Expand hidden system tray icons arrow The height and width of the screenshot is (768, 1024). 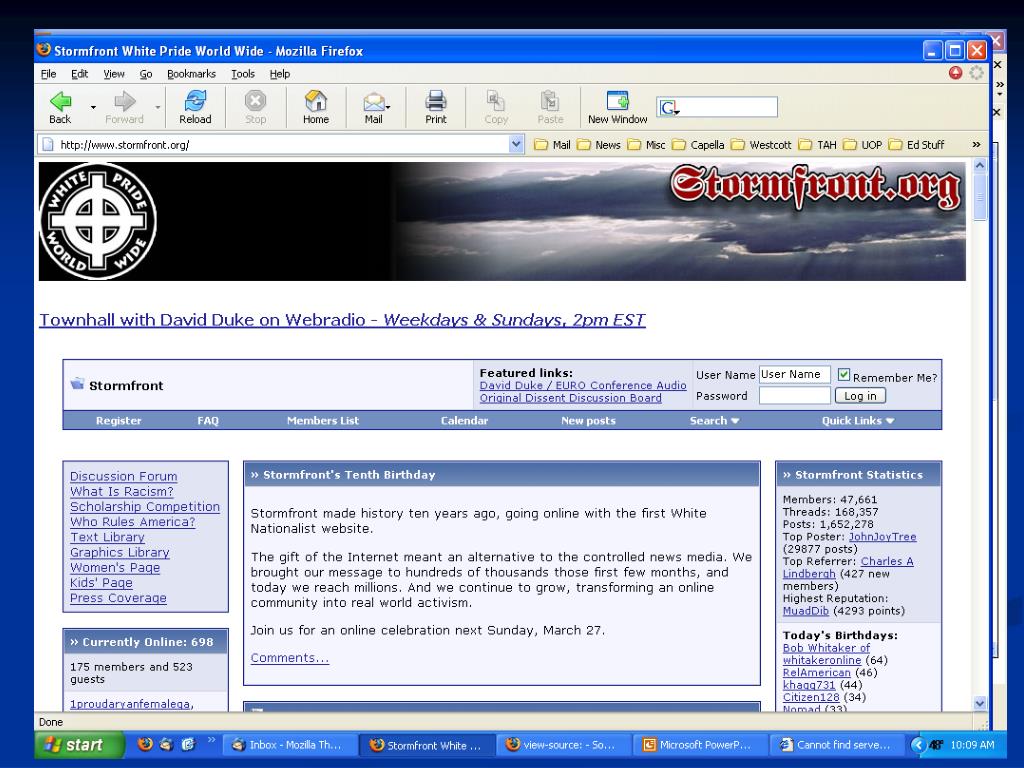(x=918, y=744)
